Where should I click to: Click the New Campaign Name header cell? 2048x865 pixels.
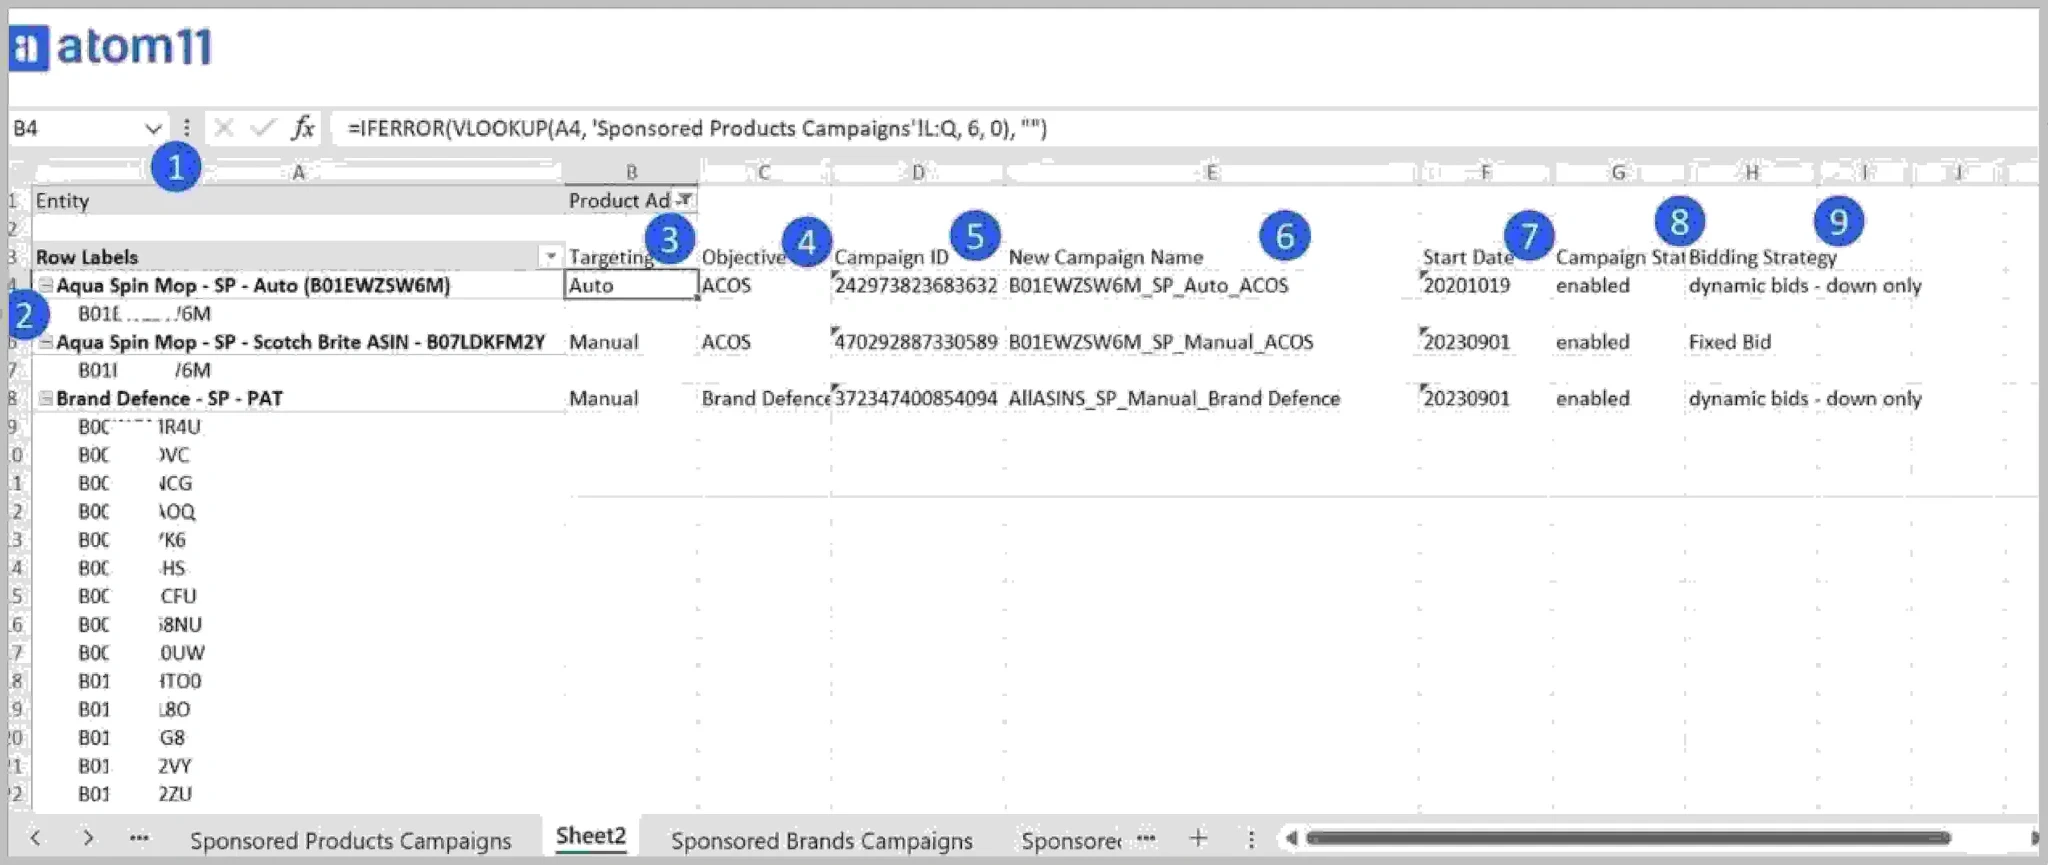(1211, 257)
